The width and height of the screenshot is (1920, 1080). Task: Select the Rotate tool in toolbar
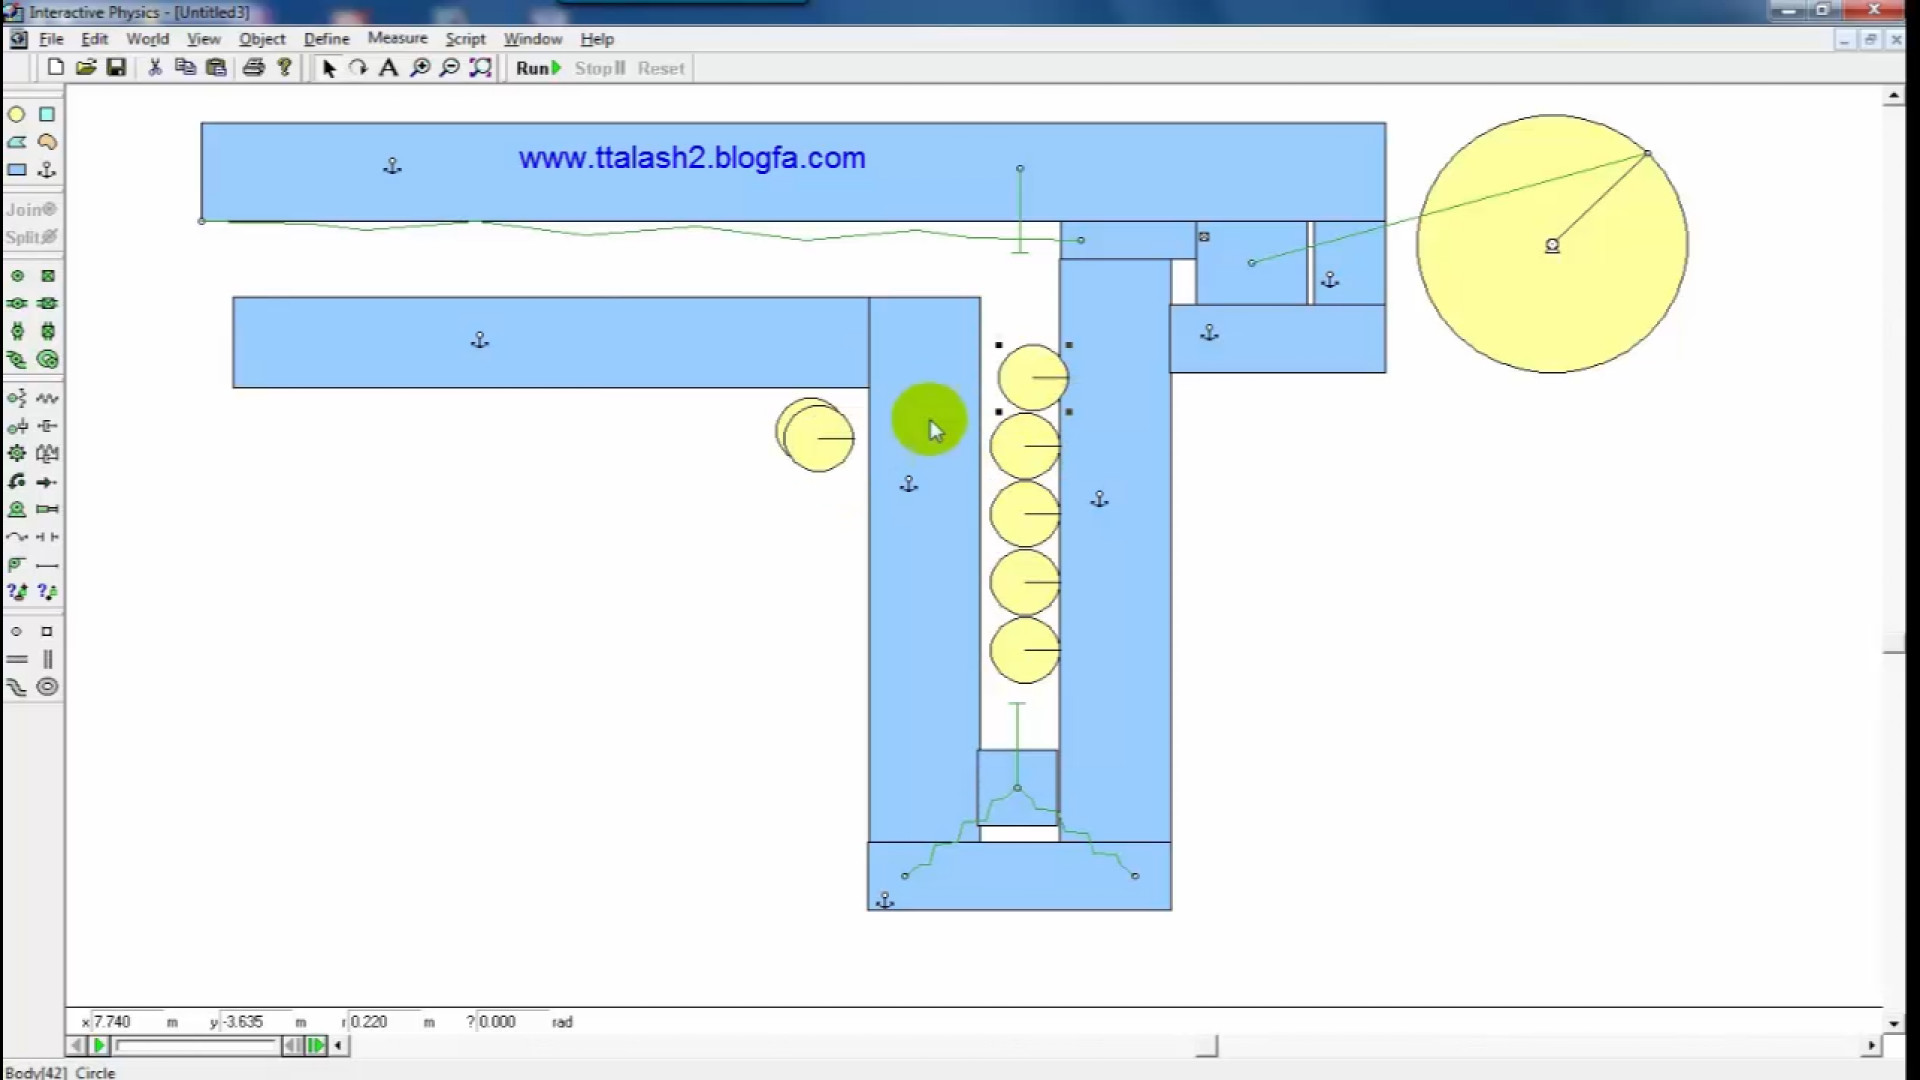click(358, 68)
